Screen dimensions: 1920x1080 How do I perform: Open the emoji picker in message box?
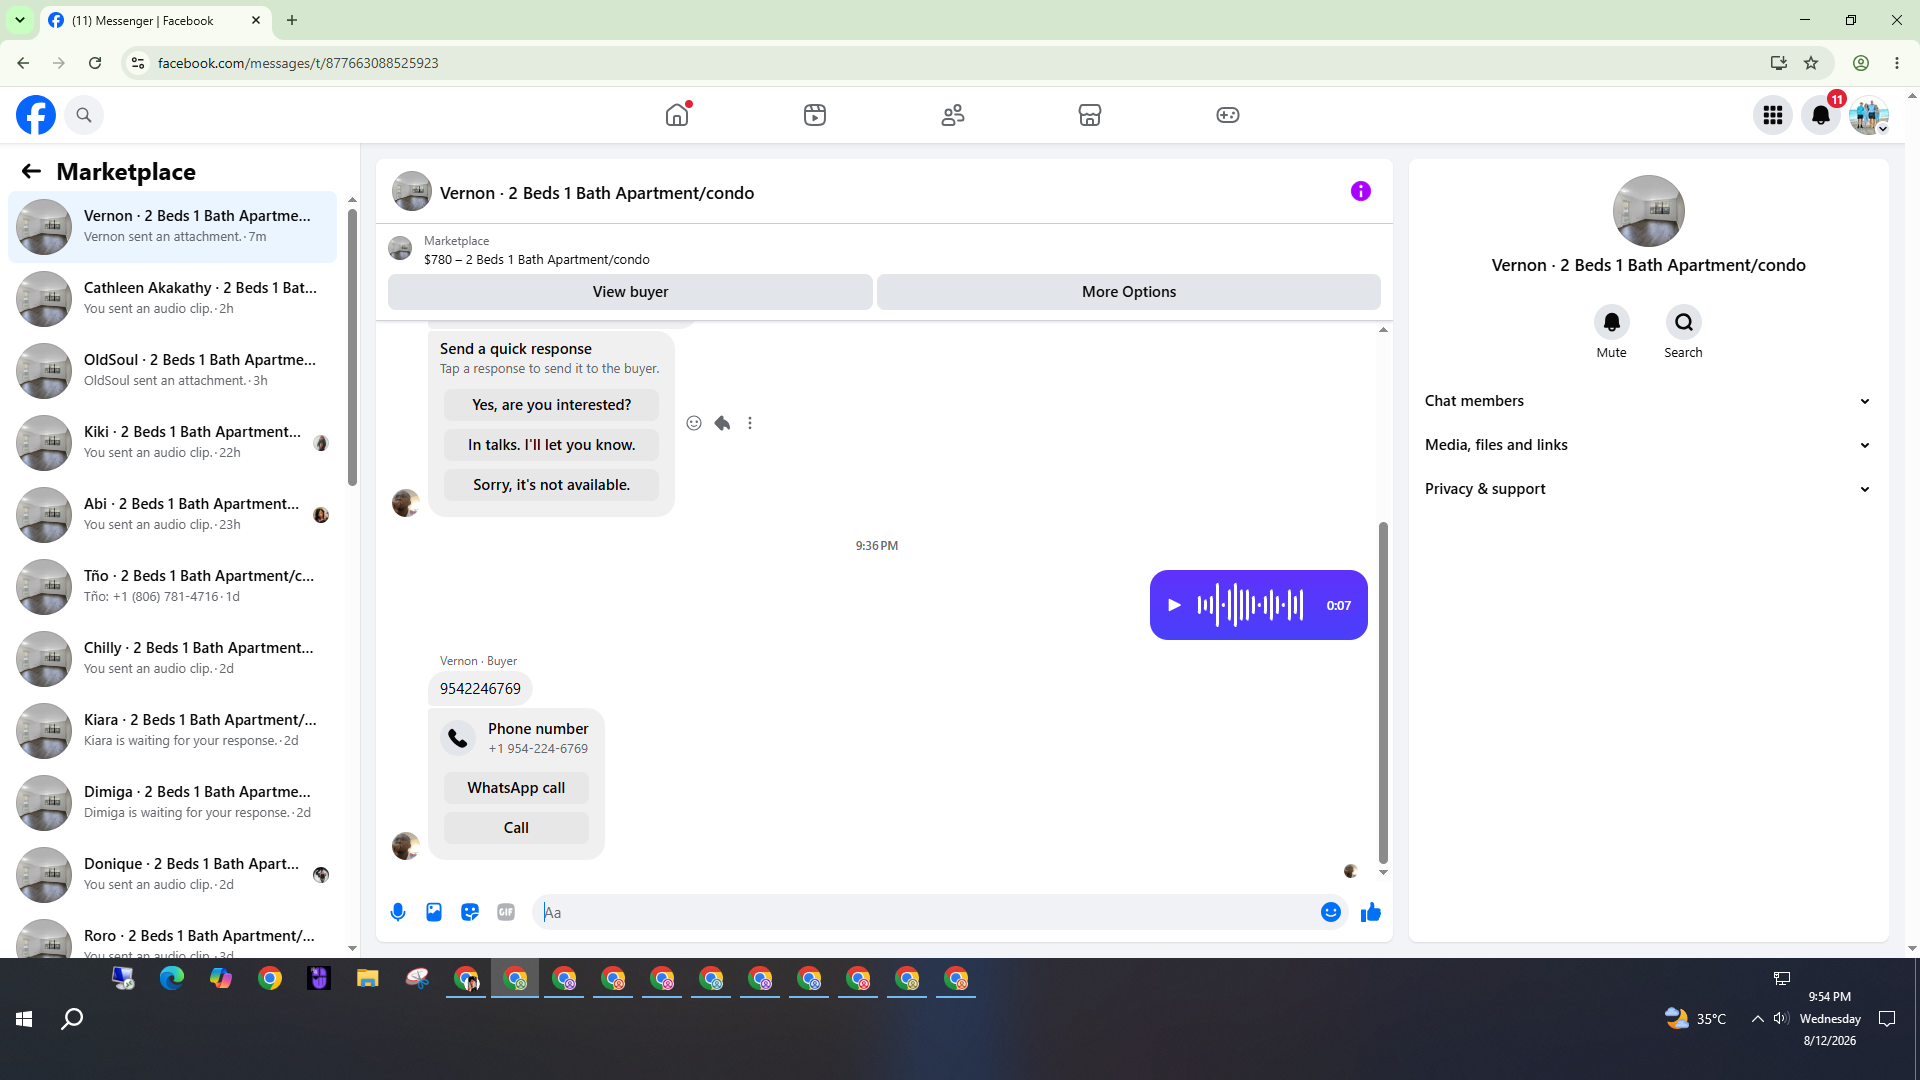coord(1331,912)
